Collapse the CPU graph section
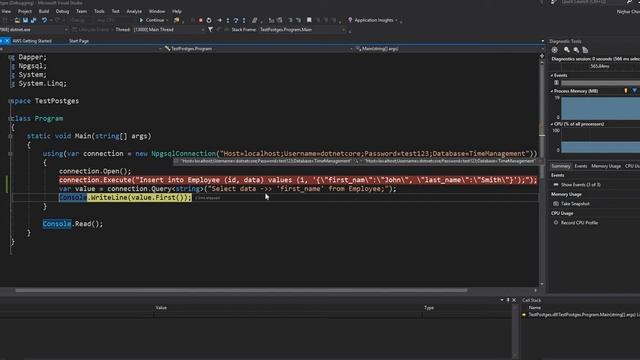 552,124
